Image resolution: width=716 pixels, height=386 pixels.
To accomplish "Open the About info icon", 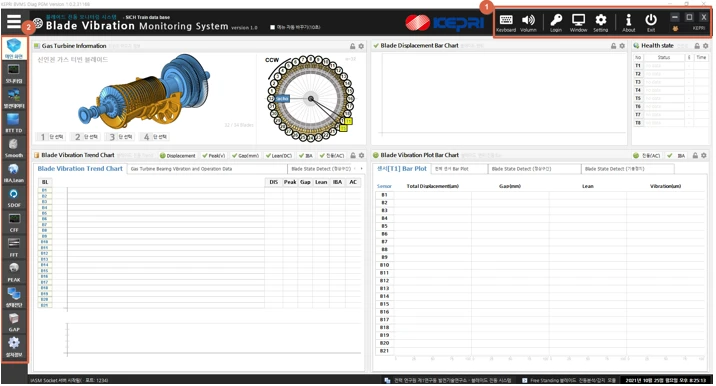I will click(x=628, y=23).
